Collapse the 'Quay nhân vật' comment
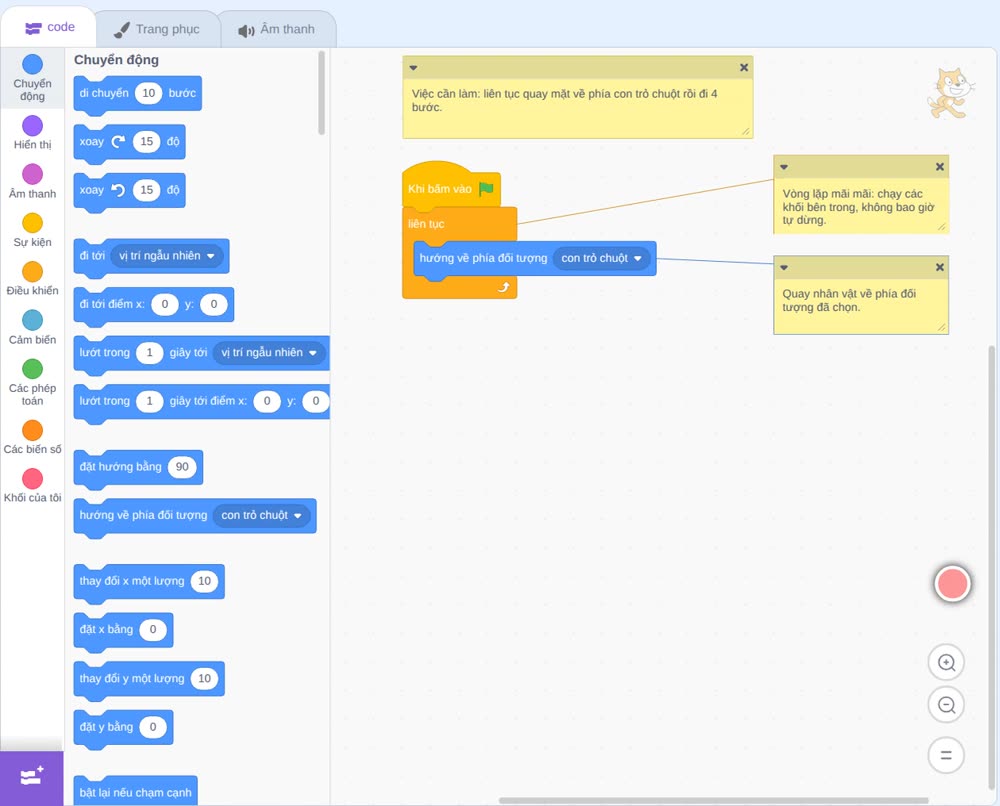This screenshot has width=1000, height=806. click(784, 268)
